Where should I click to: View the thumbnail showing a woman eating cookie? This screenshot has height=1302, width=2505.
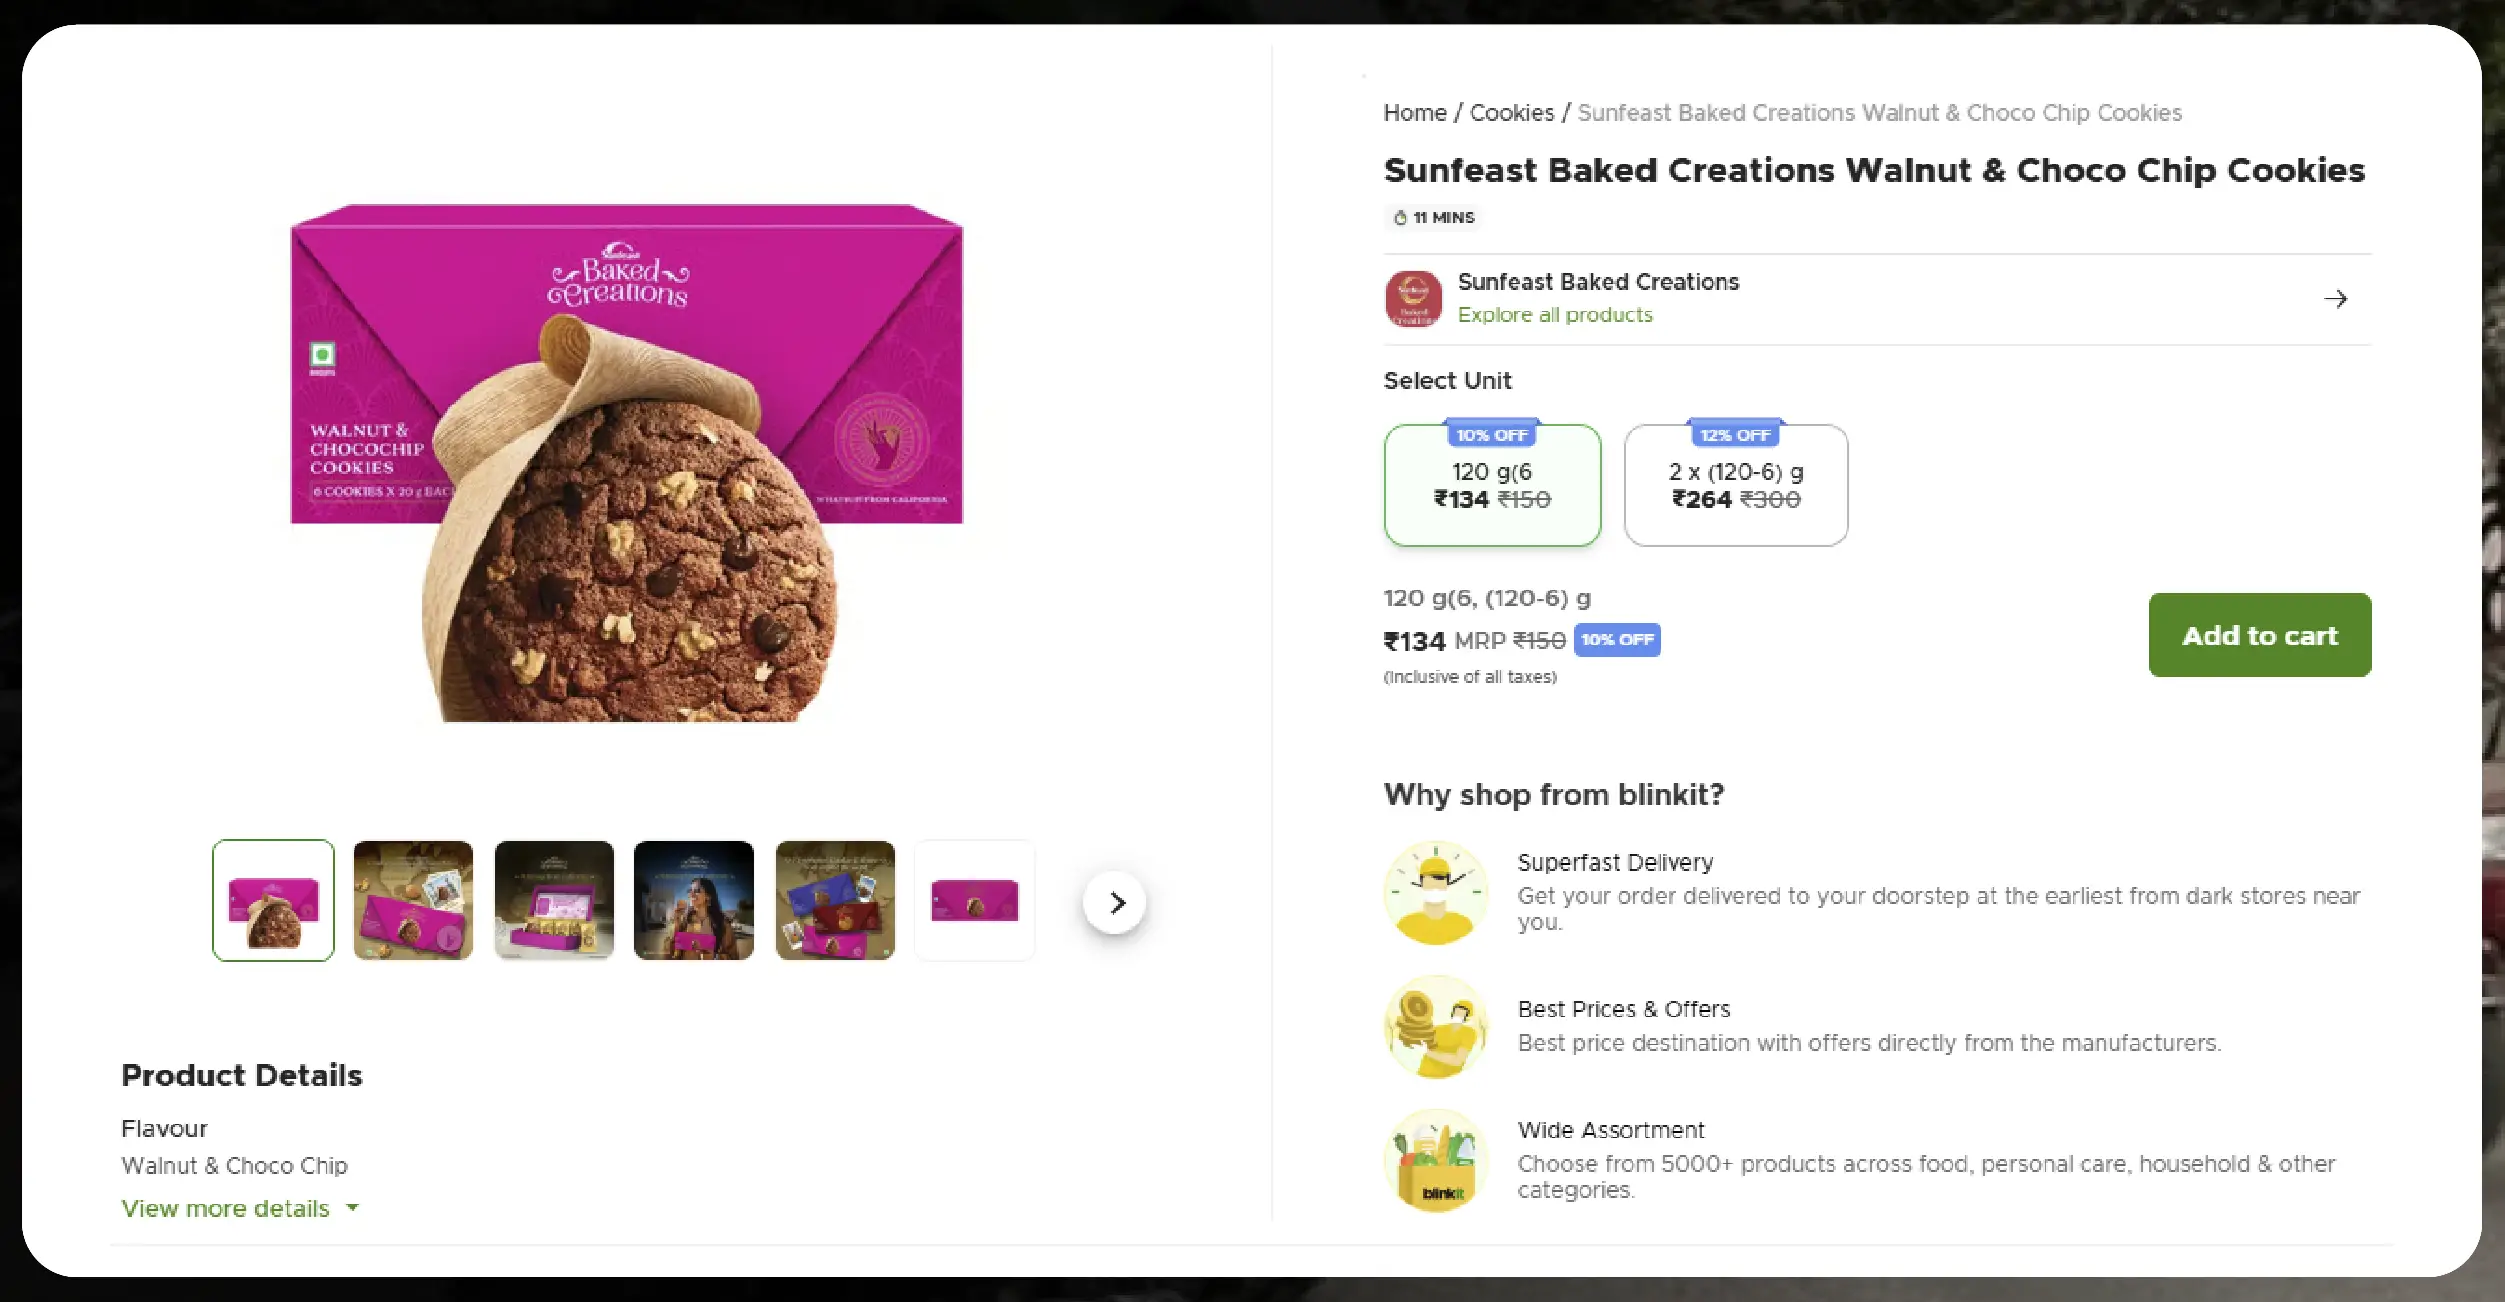click(694, 901)
